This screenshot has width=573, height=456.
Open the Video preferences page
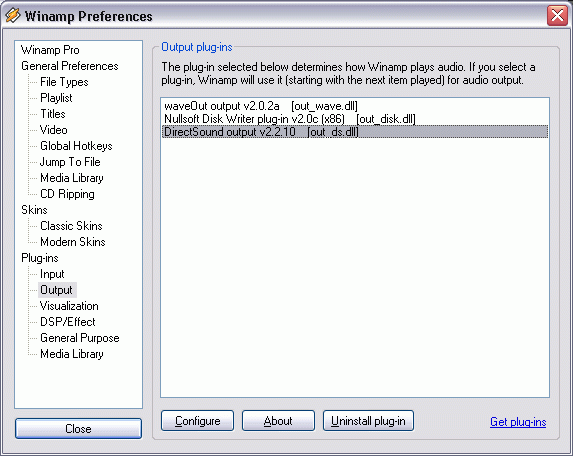[53, 130]
